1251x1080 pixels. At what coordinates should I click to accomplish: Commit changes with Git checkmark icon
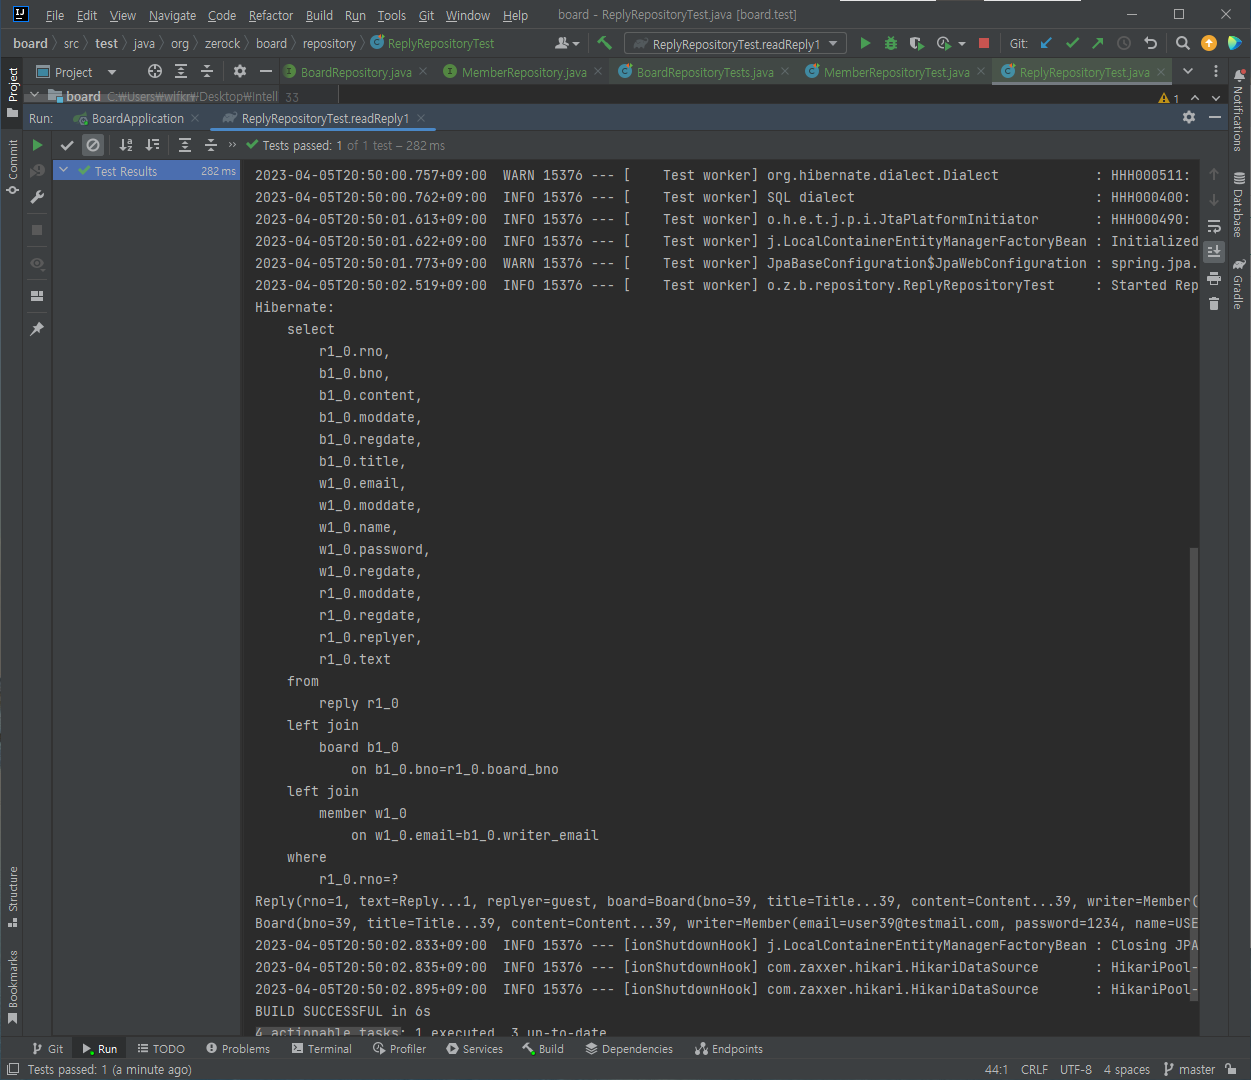coord(1072,43)
